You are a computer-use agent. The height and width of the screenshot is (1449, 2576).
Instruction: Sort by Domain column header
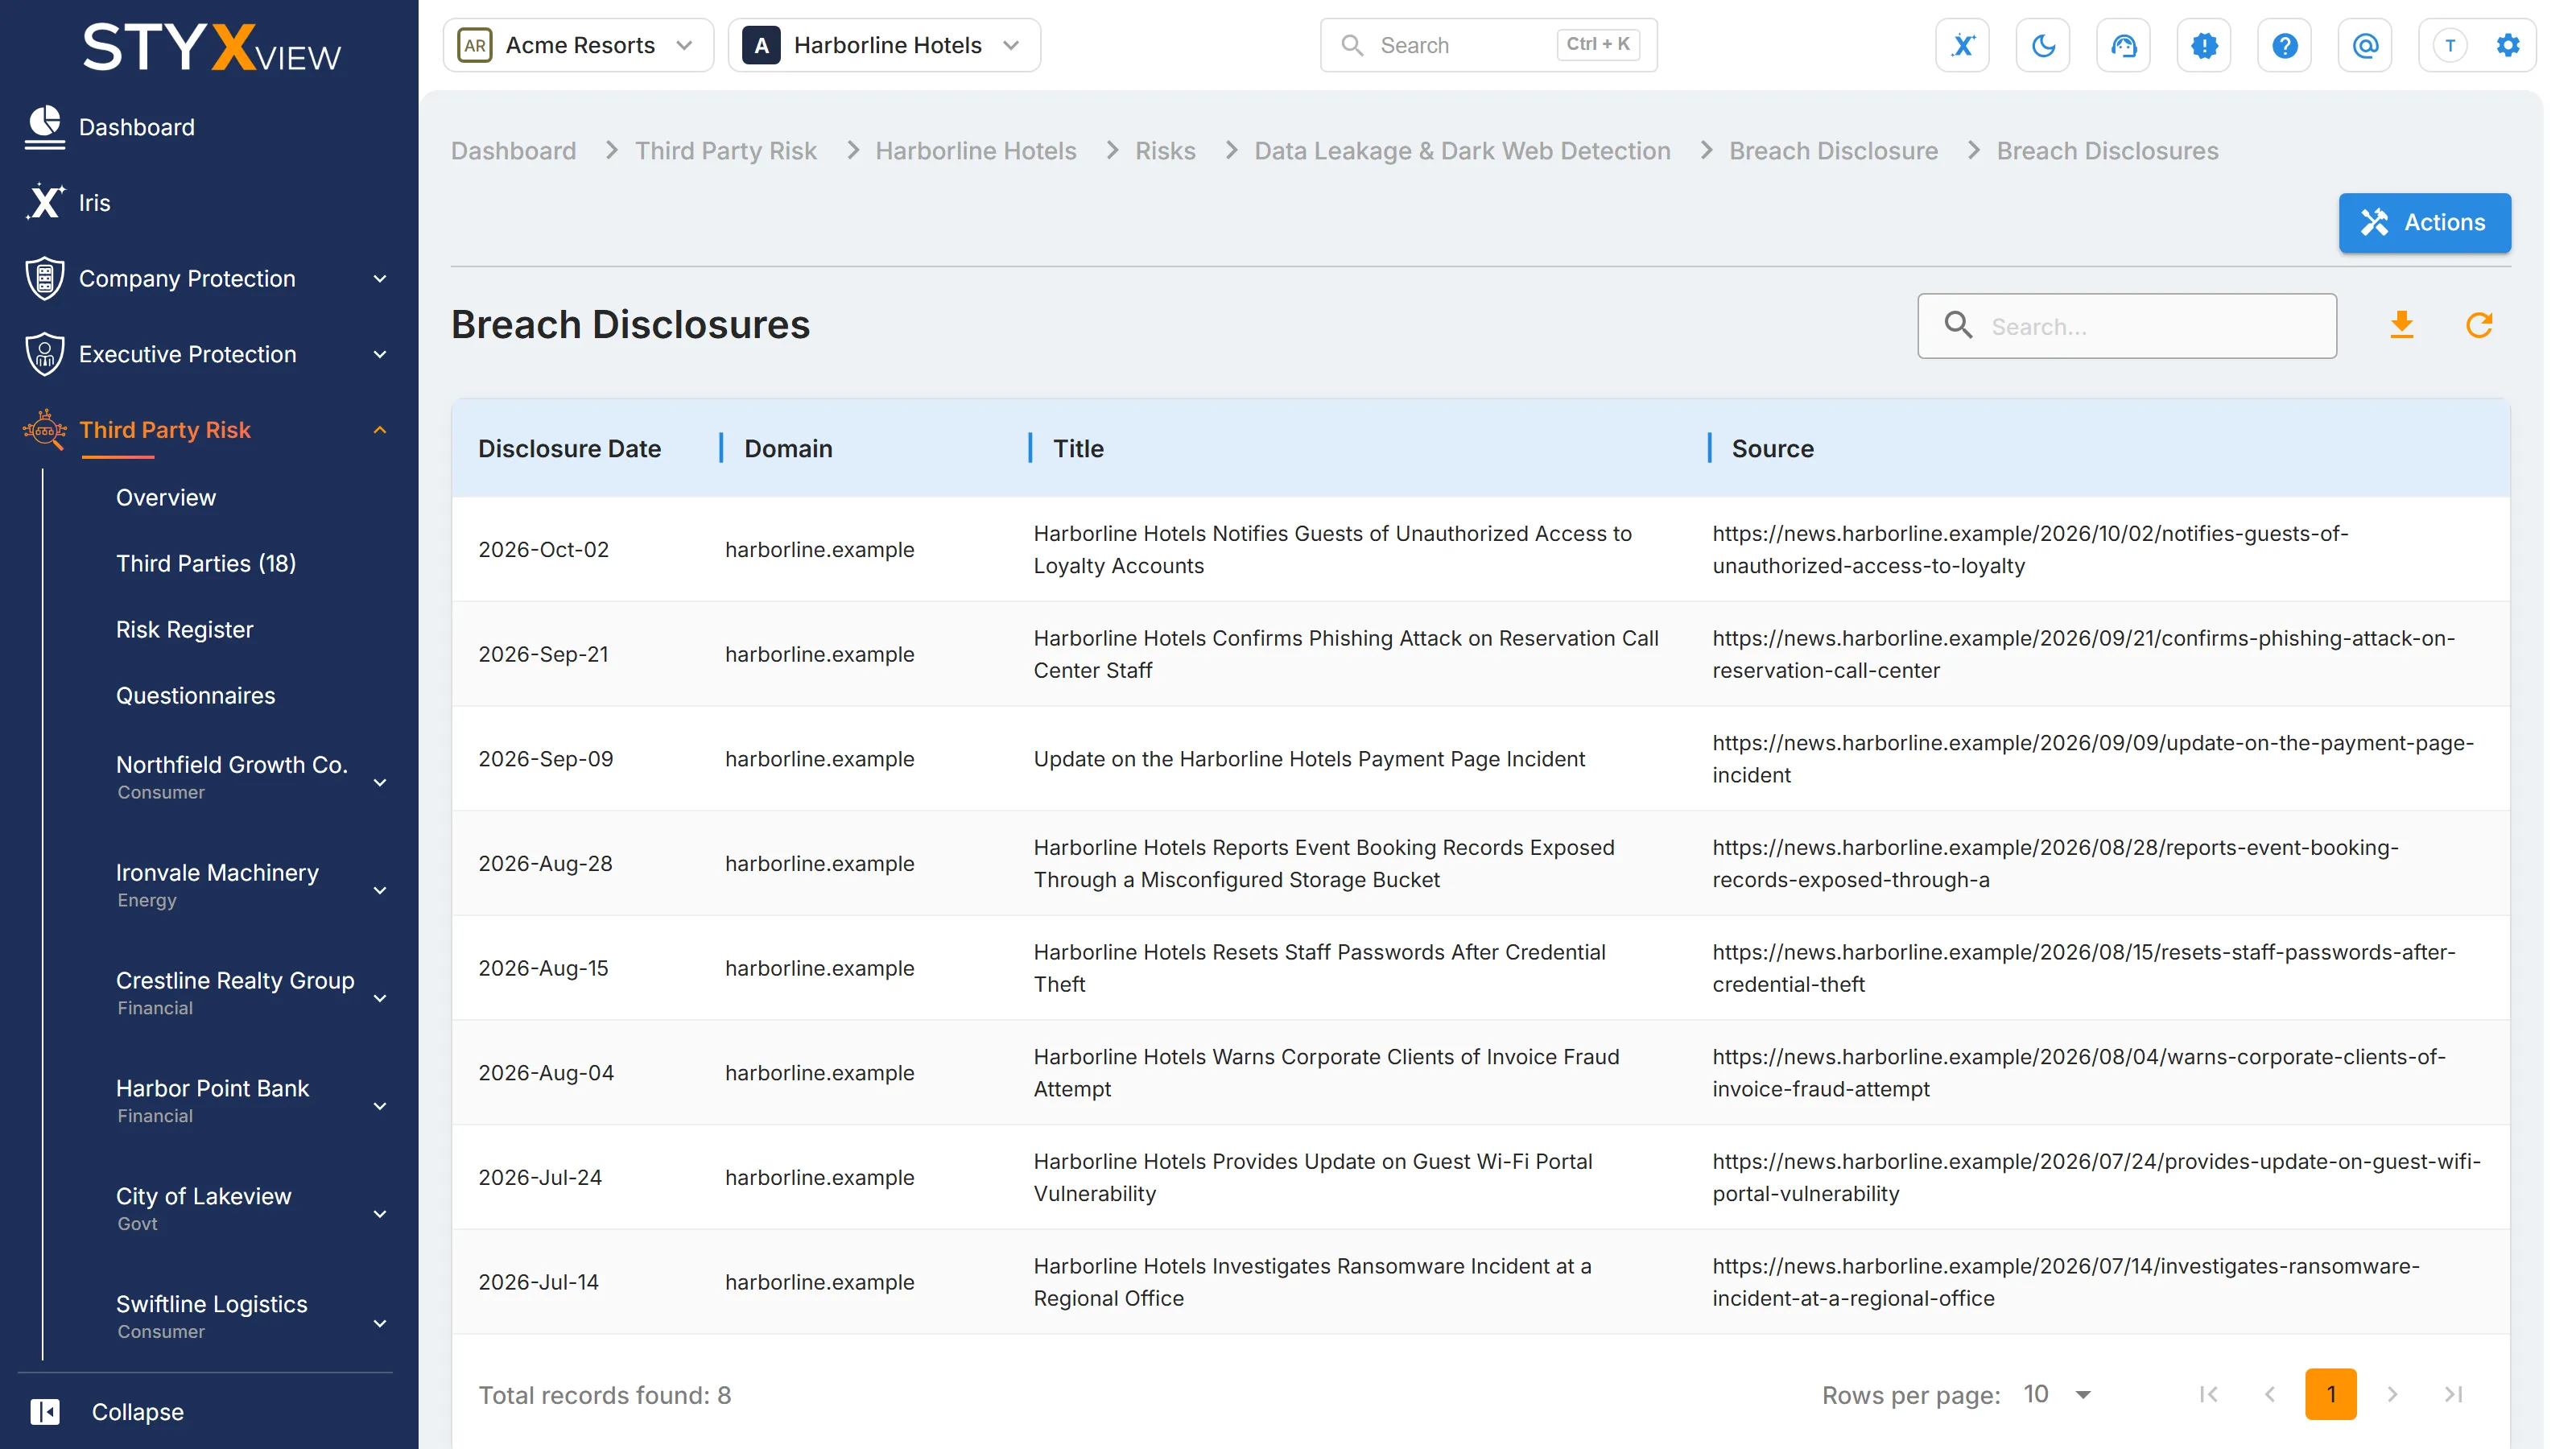coord(788,448)
